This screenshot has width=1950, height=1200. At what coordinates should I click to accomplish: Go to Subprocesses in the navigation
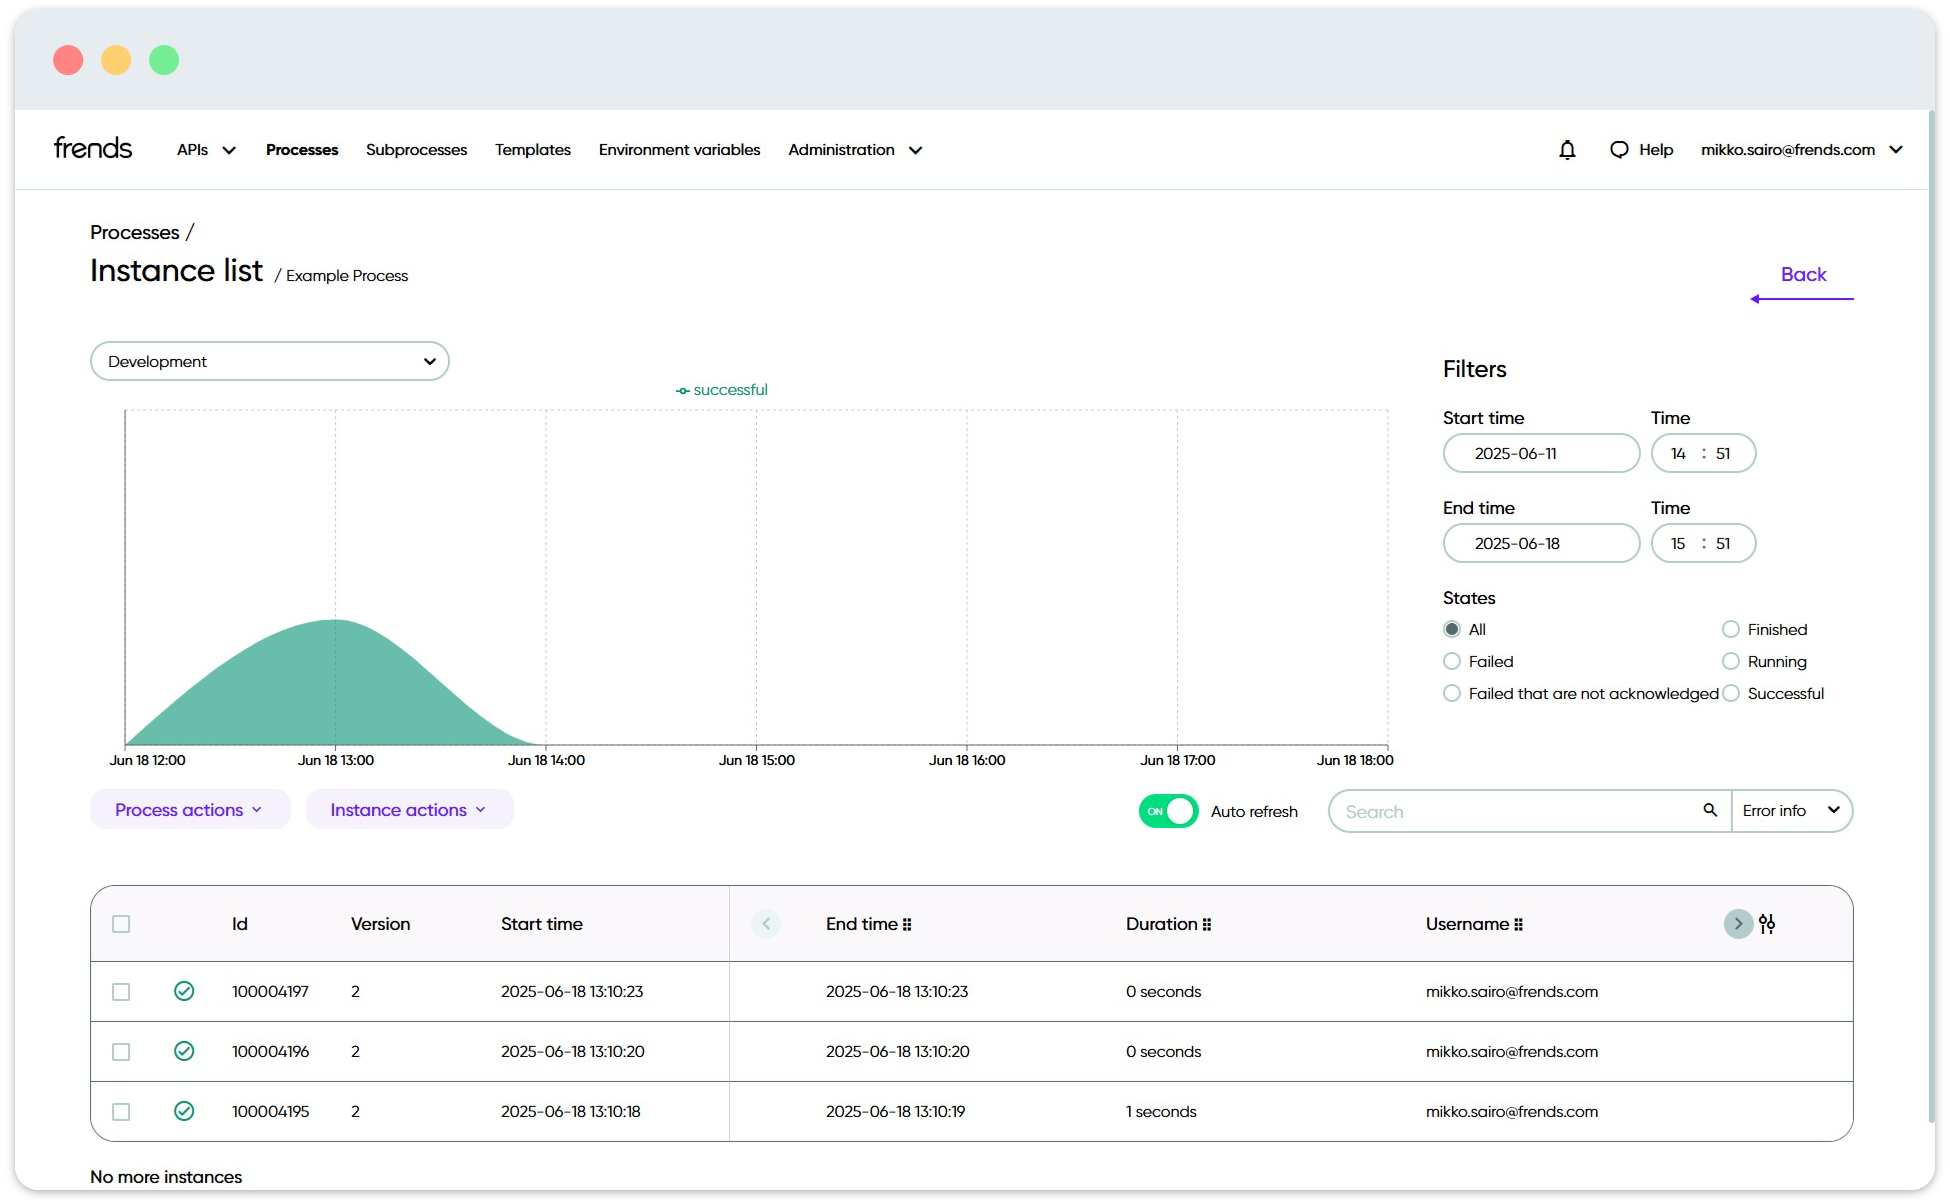coord(416,150)
